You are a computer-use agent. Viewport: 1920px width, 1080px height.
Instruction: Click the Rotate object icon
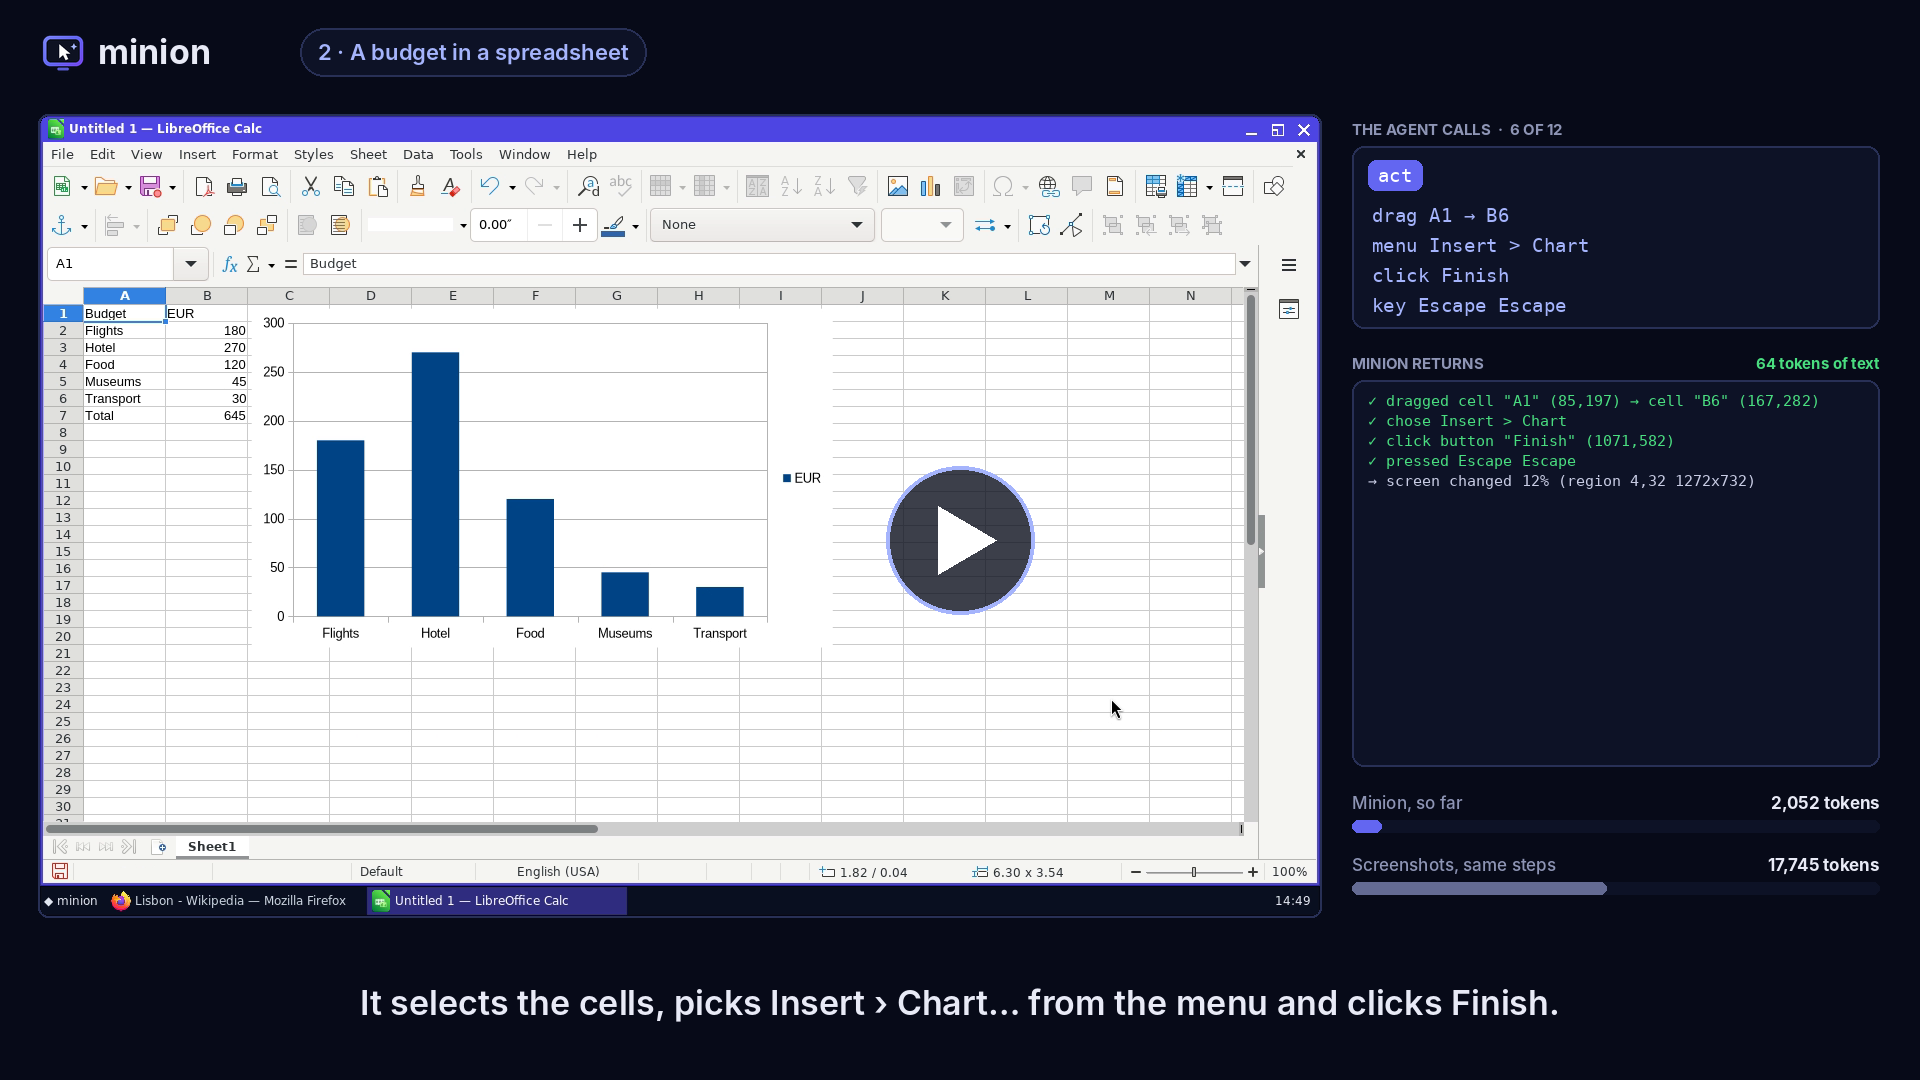1039,226
